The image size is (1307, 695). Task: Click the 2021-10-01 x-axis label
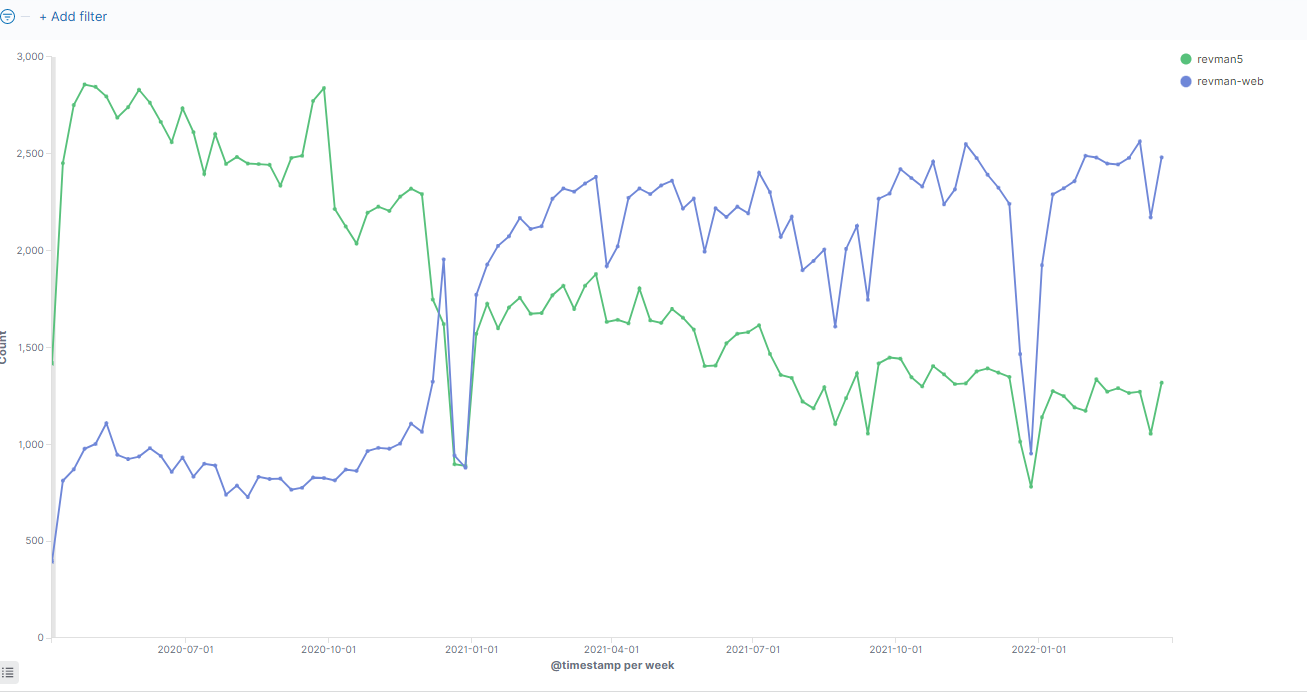pyautogui.click(x=895, y=649)
